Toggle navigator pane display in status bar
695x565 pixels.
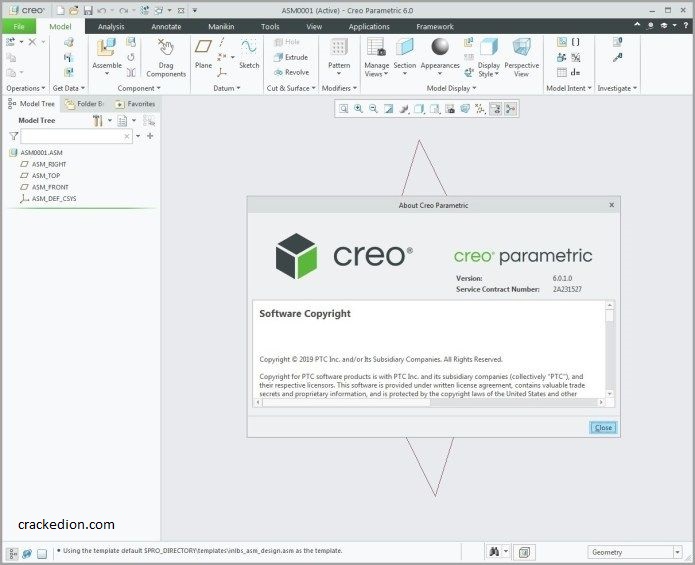pyautogui.click(x=13, y=553)
